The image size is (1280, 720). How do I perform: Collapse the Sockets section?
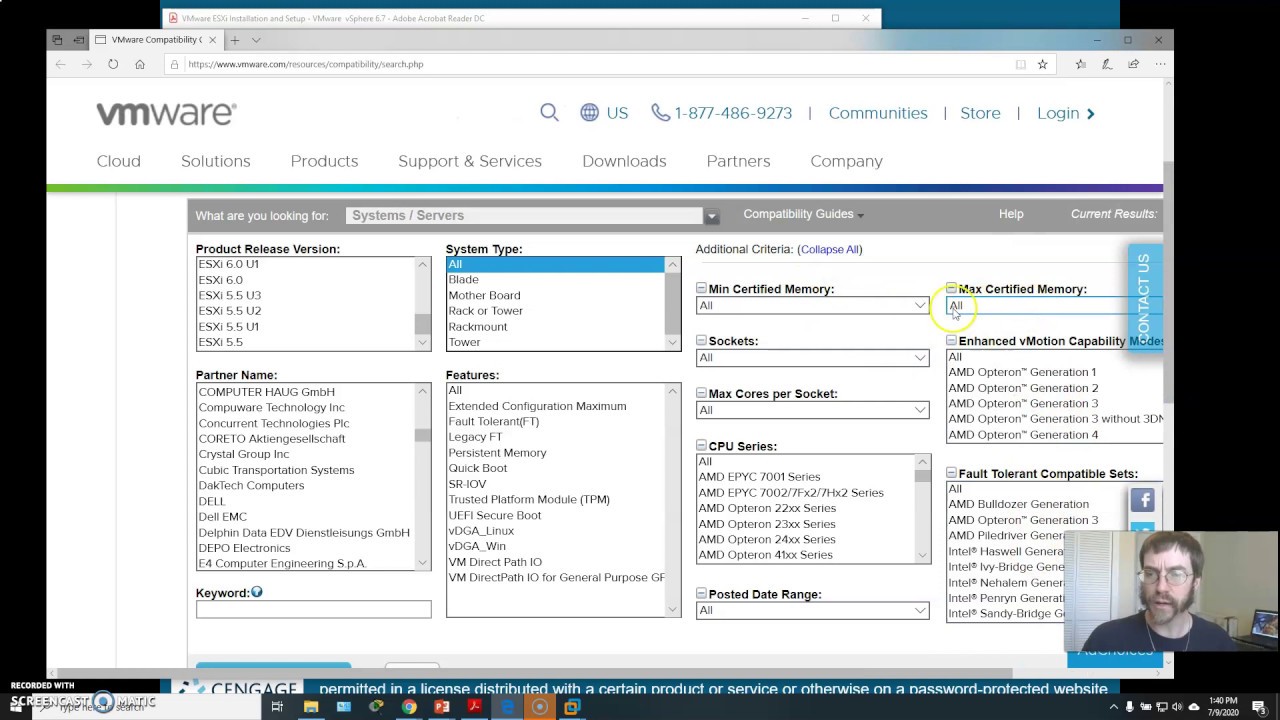click(701, 341)
